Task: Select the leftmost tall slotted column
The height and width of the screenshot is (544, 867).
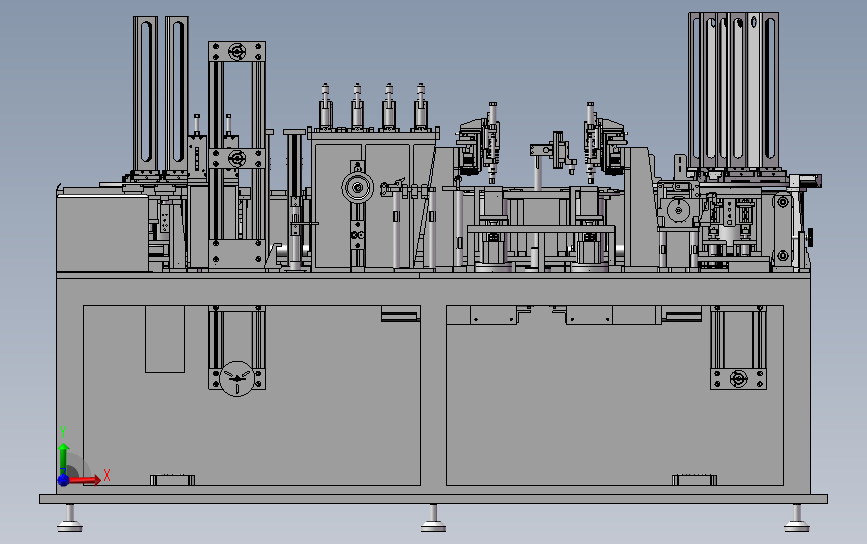Action: tap(145, 93)
